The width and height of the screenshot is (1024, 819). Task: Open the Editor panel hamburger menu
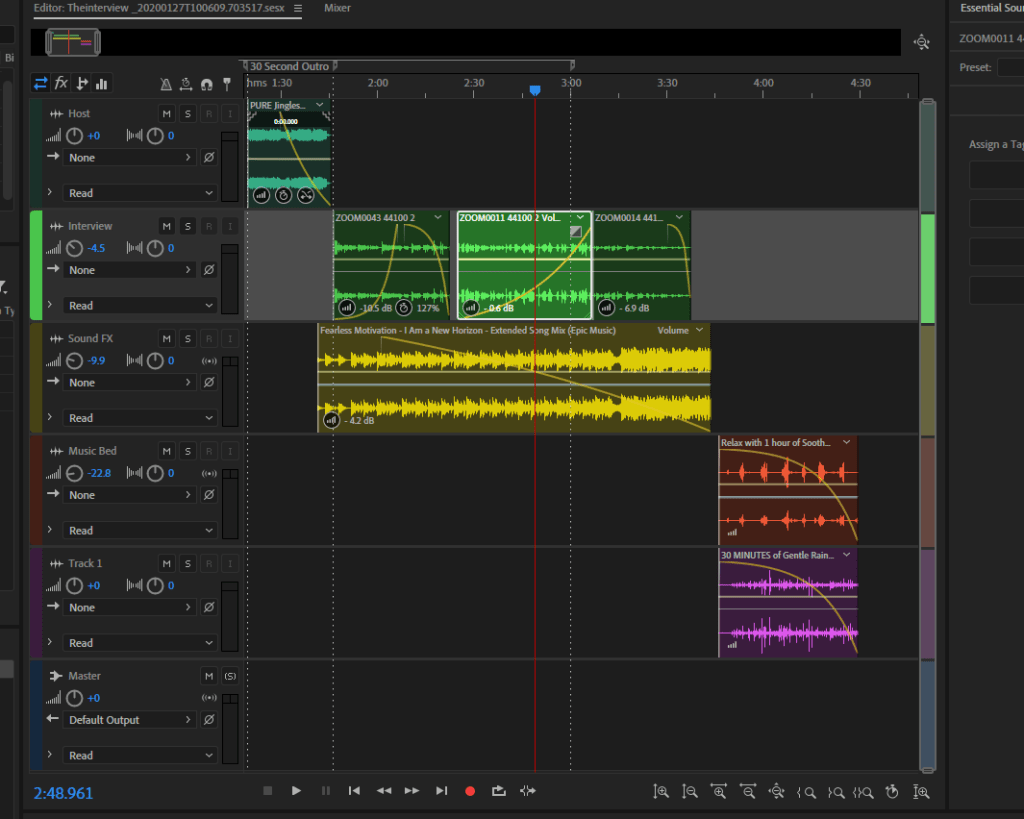pyautogui.click(x=297, y=8)
